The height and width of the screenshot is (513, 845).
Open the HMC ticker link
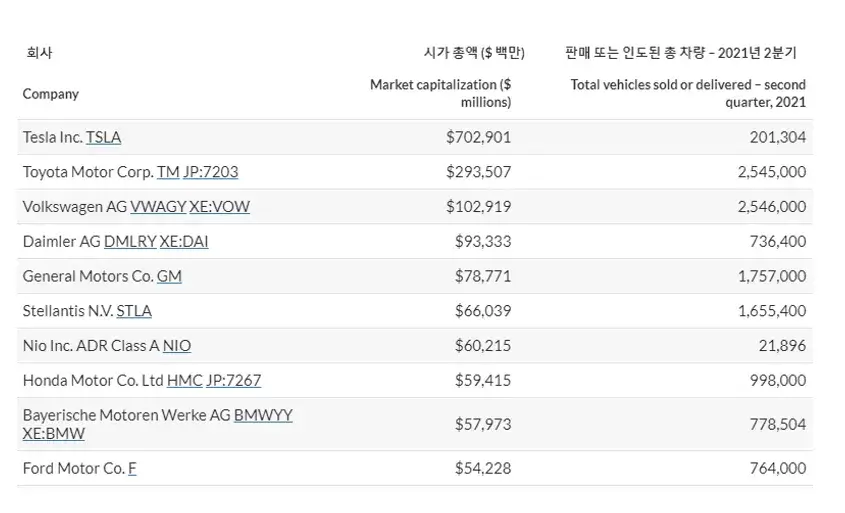tap(185, 380)
